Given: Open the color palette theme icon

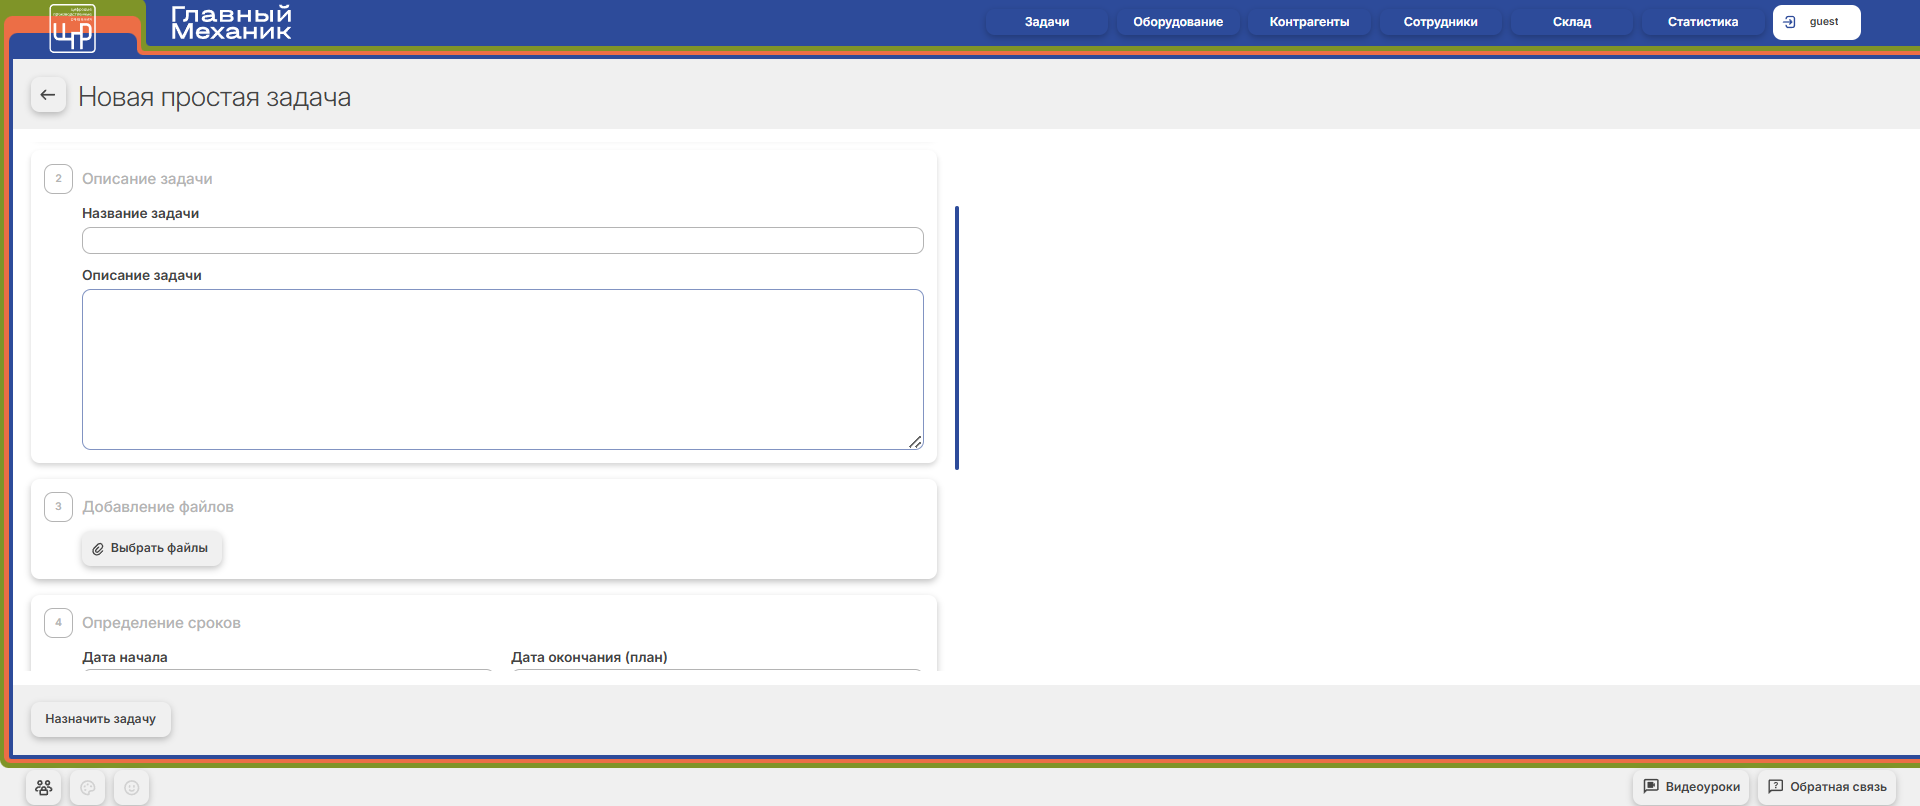Looking at the screenshot, I should 88,787.
